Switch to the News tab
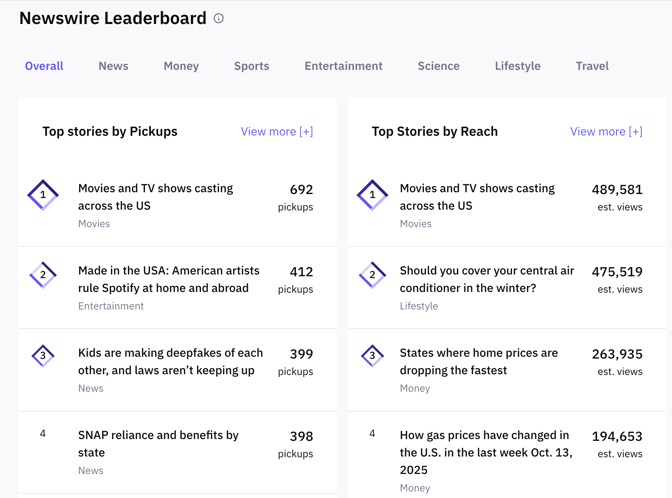672x498 pixels. click(x=113, y=66)
